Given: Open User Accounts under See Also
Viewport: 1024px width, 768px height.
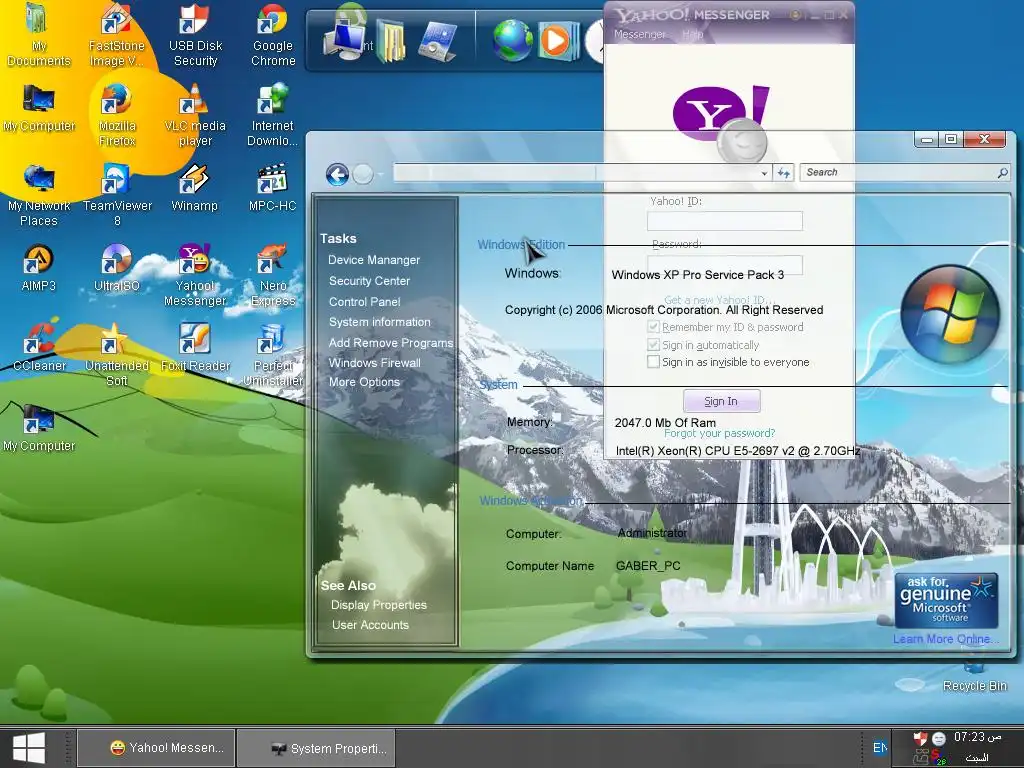Looking at the screenshot, I should (370, 625).
